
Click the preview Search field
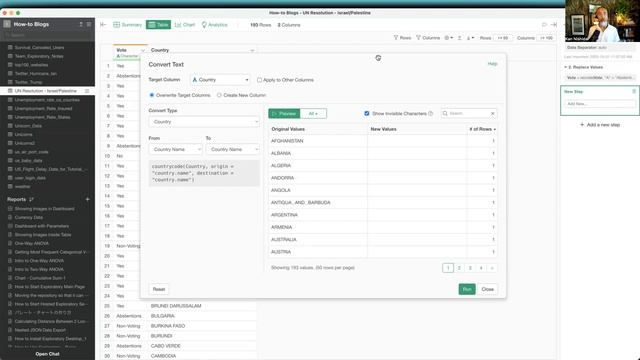[x=468, y=113]
